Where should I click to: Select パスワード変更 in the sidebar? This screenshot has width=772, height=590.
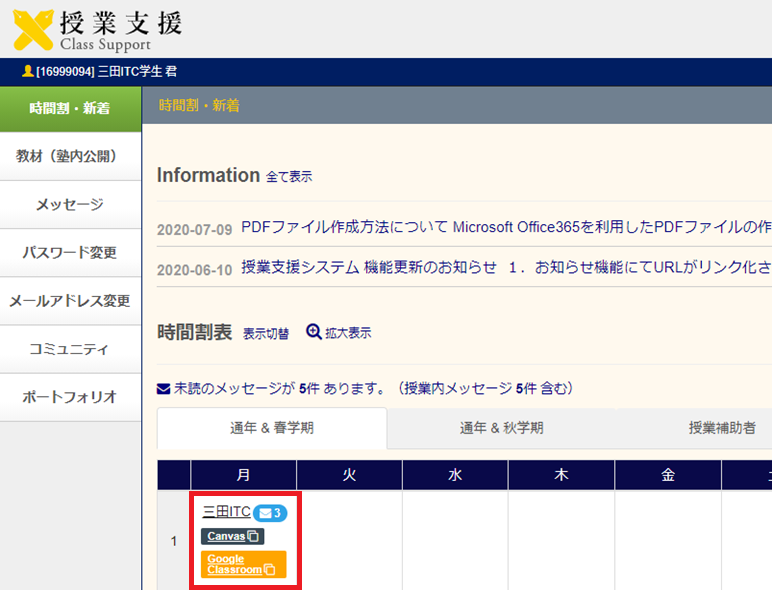pyautogui.click(x=70, y=252)
